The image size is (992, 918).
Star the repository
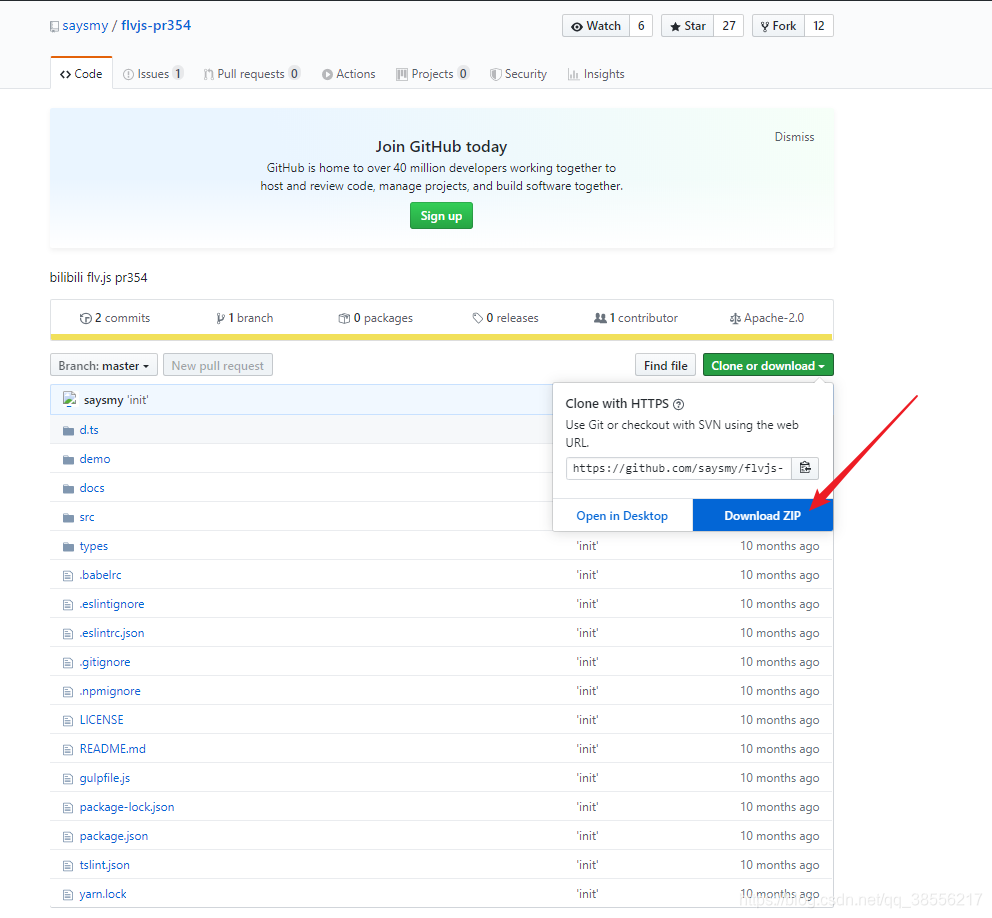point(687,26)
